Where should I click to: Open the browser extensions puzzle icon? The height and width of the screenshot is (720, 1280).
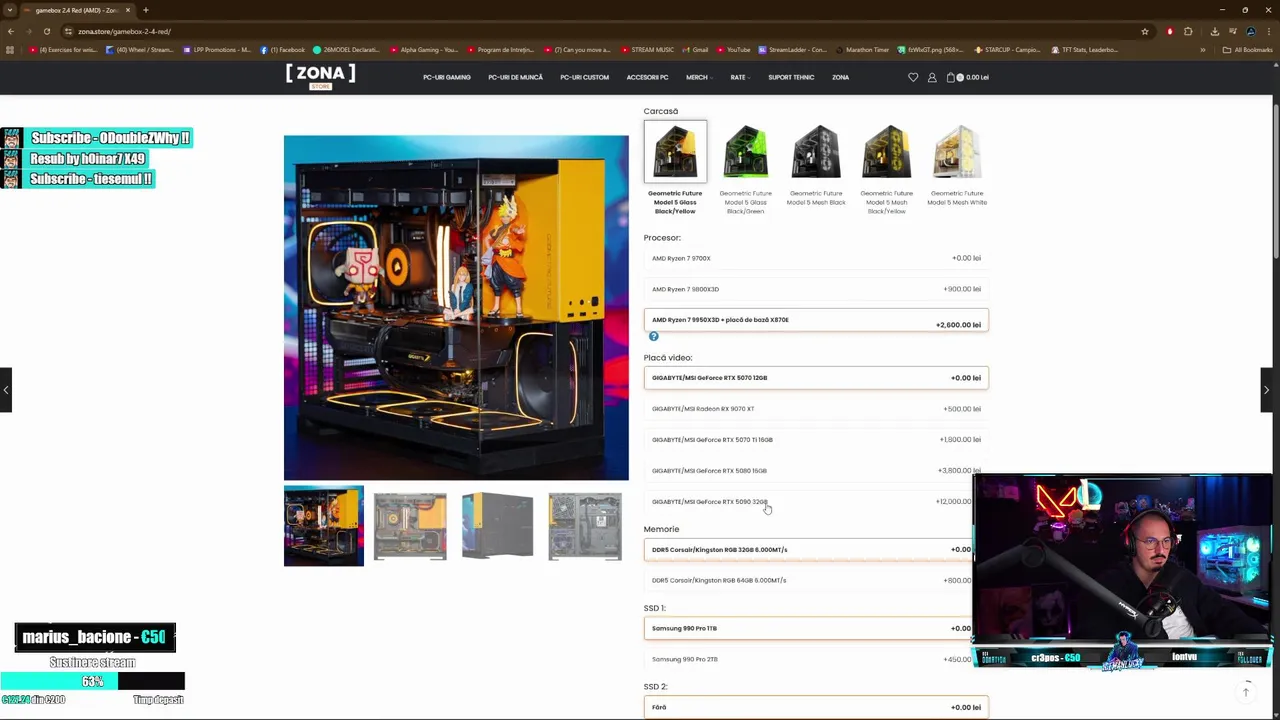pyautogui.click(x=1188, y=31)
